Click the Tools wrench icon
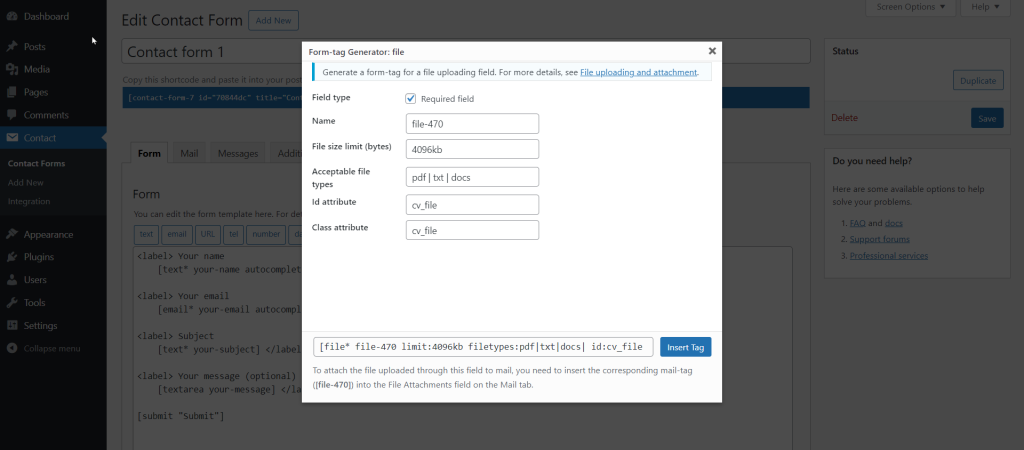The image size is (1024, 450). pos(12,303)
